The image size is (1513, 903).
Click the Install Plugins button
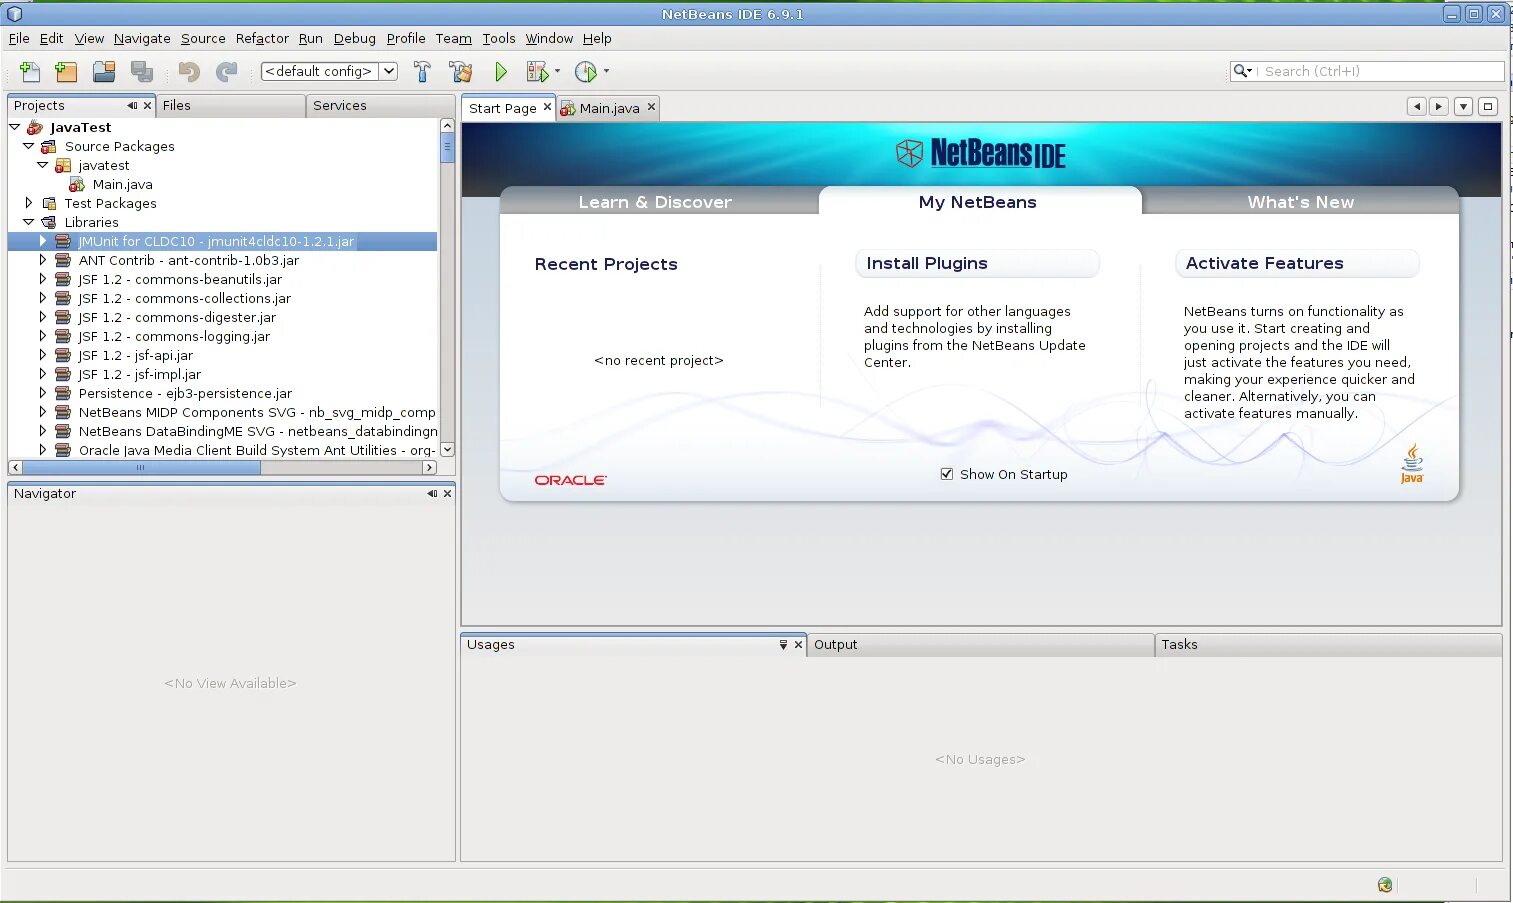coord(977,263)
